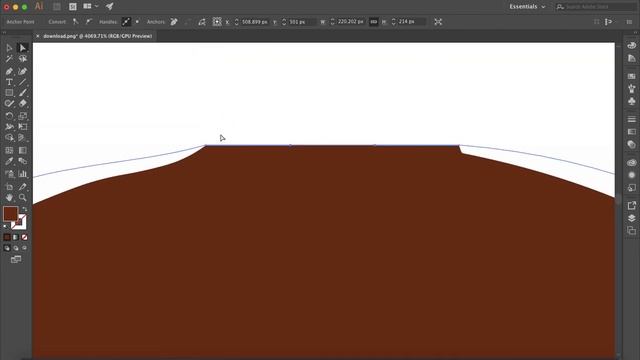Viewport: 640px width, 360px height.
Task: Toggle constrain width and height proportions
Action: coord(373,22)
